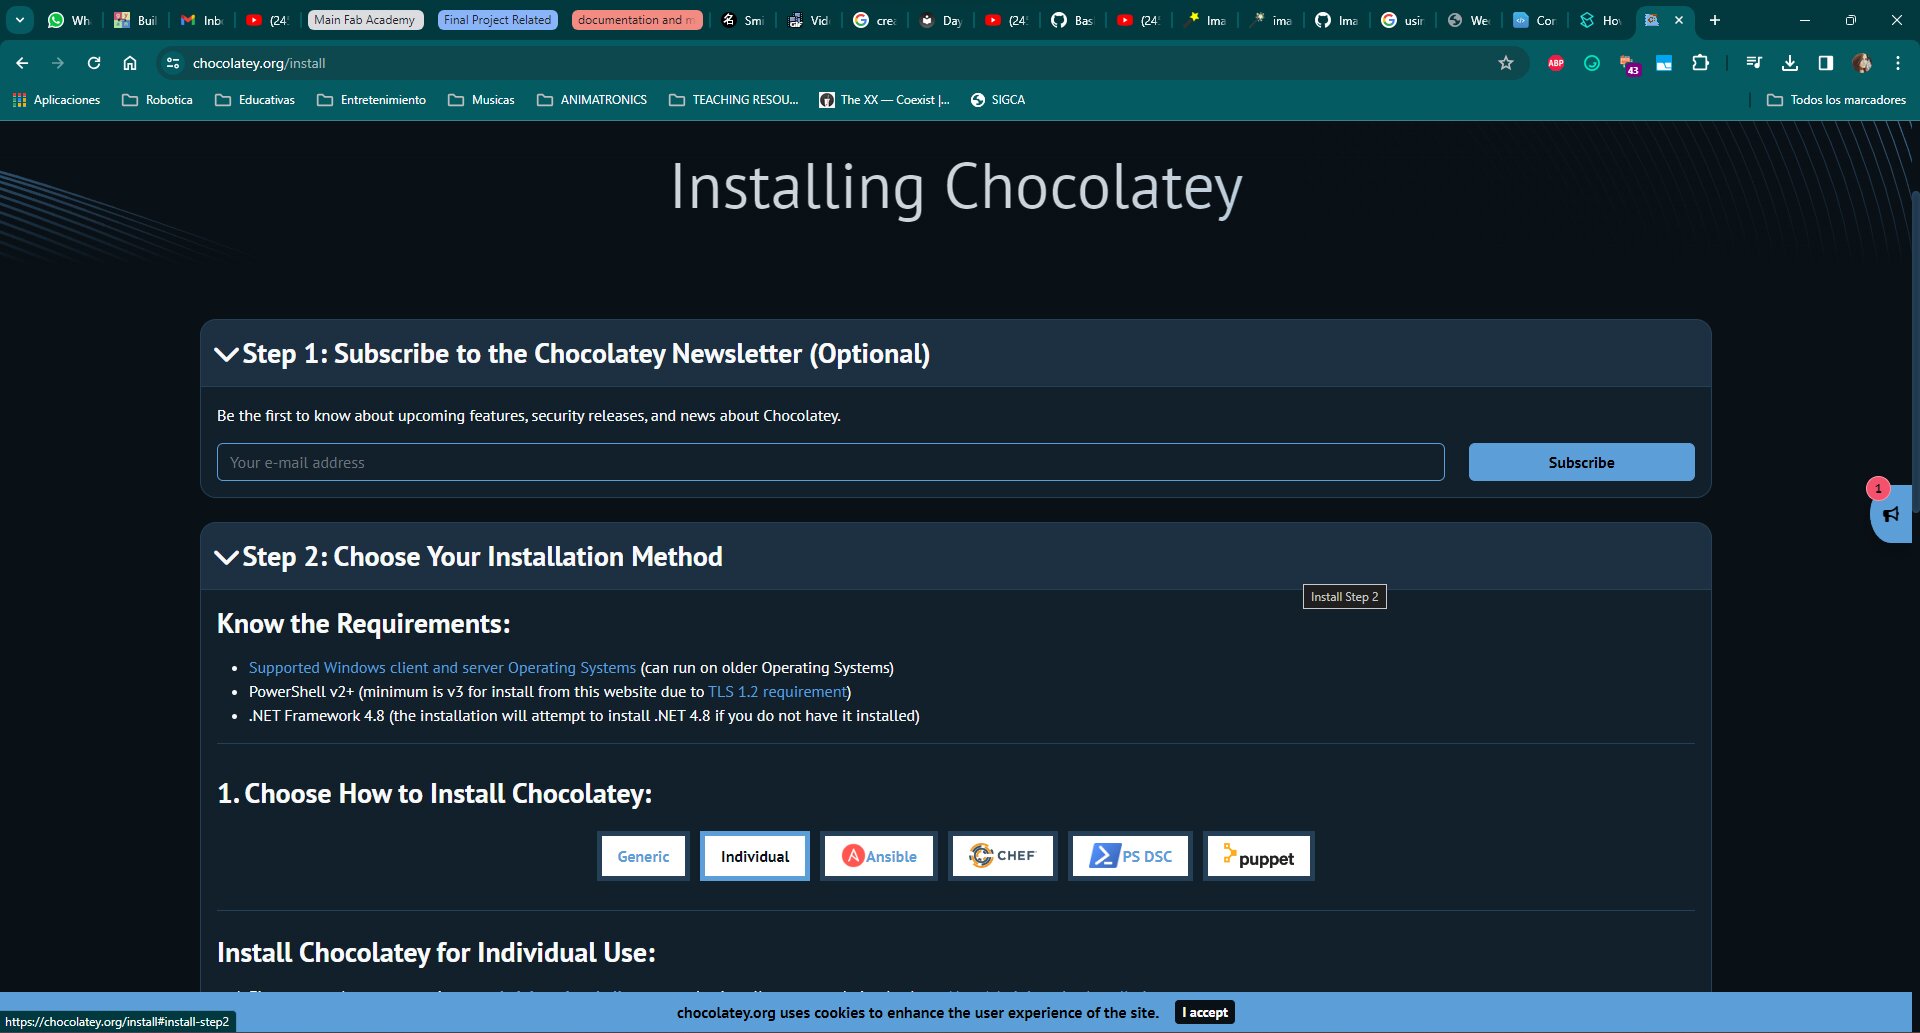Select the Ansible install method

coord(879,856)
